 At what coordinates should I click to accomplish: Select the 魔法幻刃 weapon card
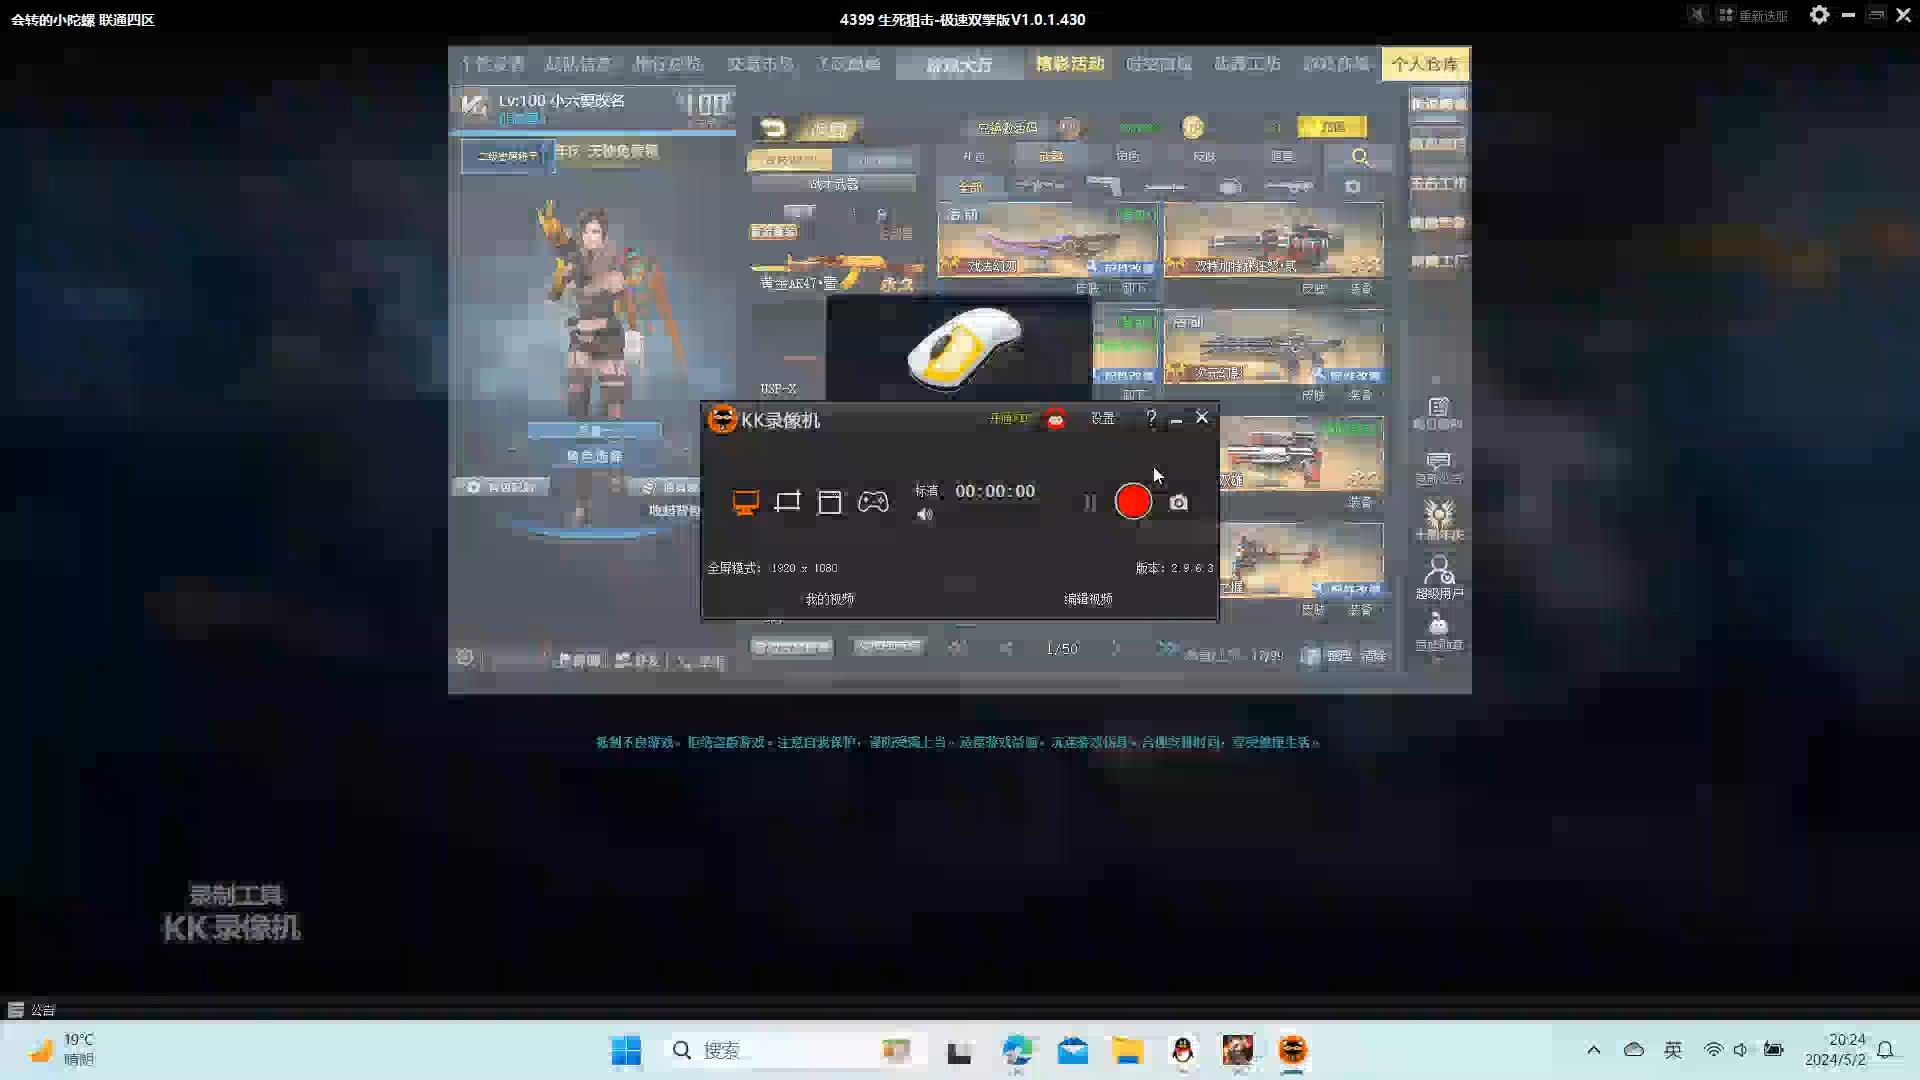pos(1047,240)
